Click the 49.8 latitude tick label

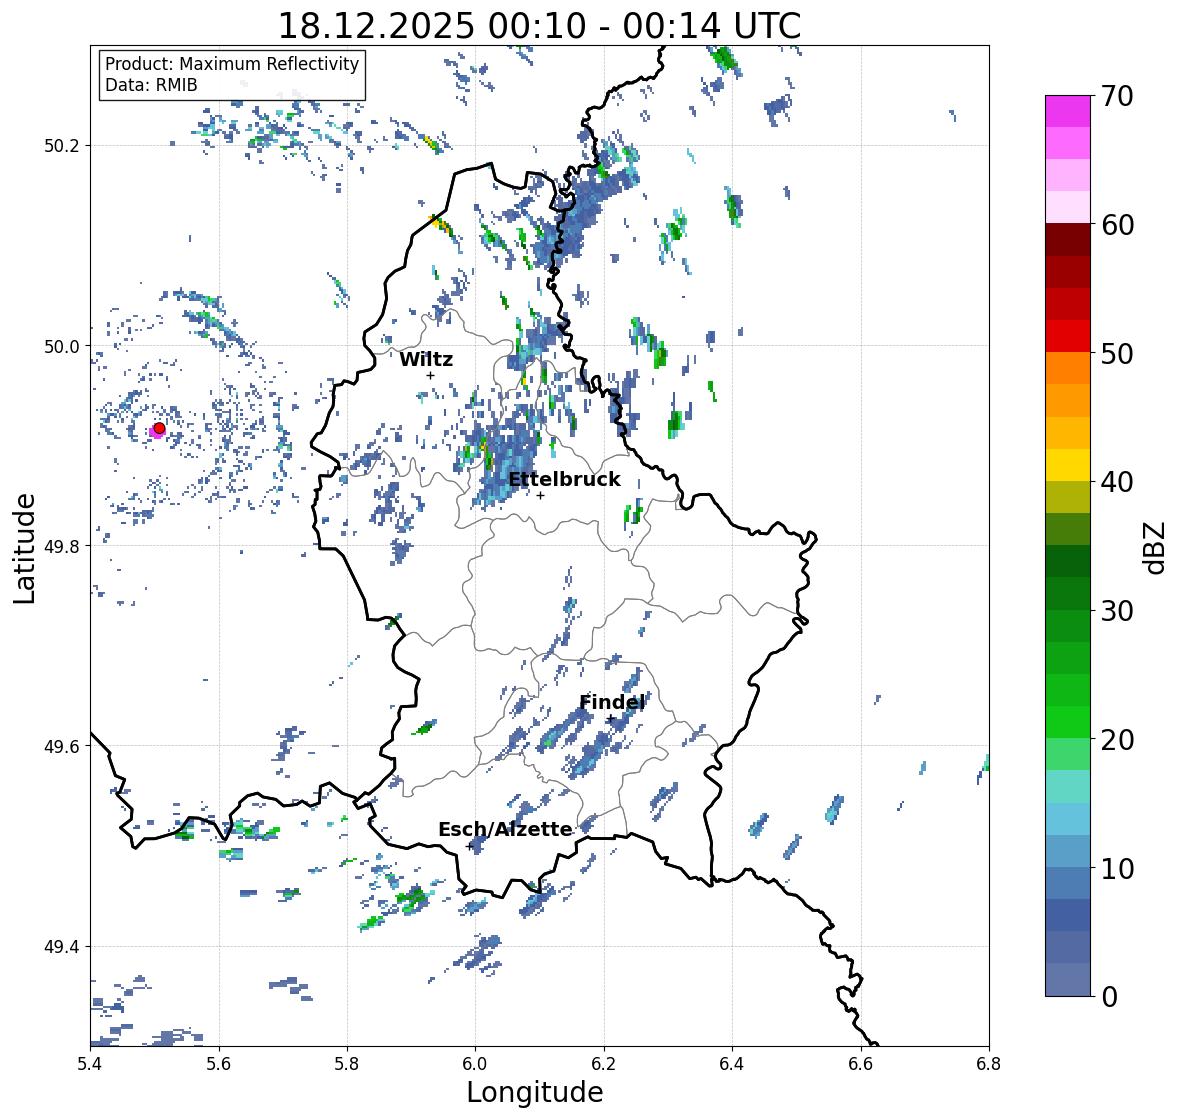[x=62, y=546]
